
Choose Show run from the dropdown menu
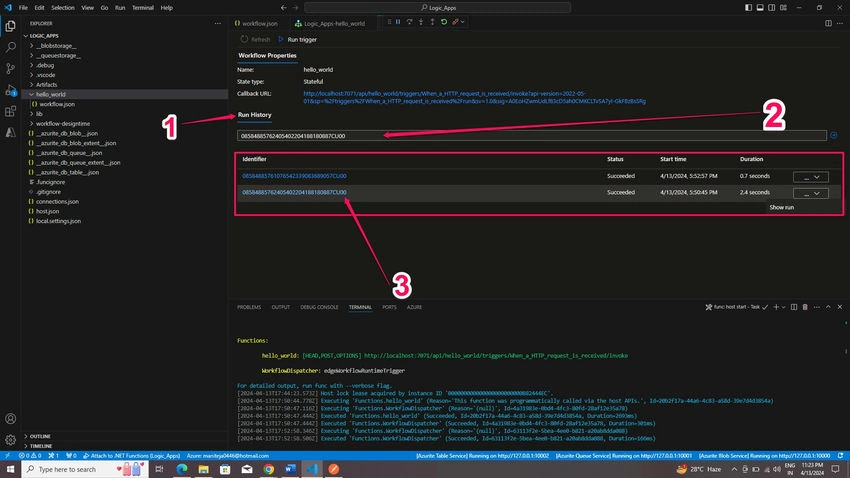782,207
